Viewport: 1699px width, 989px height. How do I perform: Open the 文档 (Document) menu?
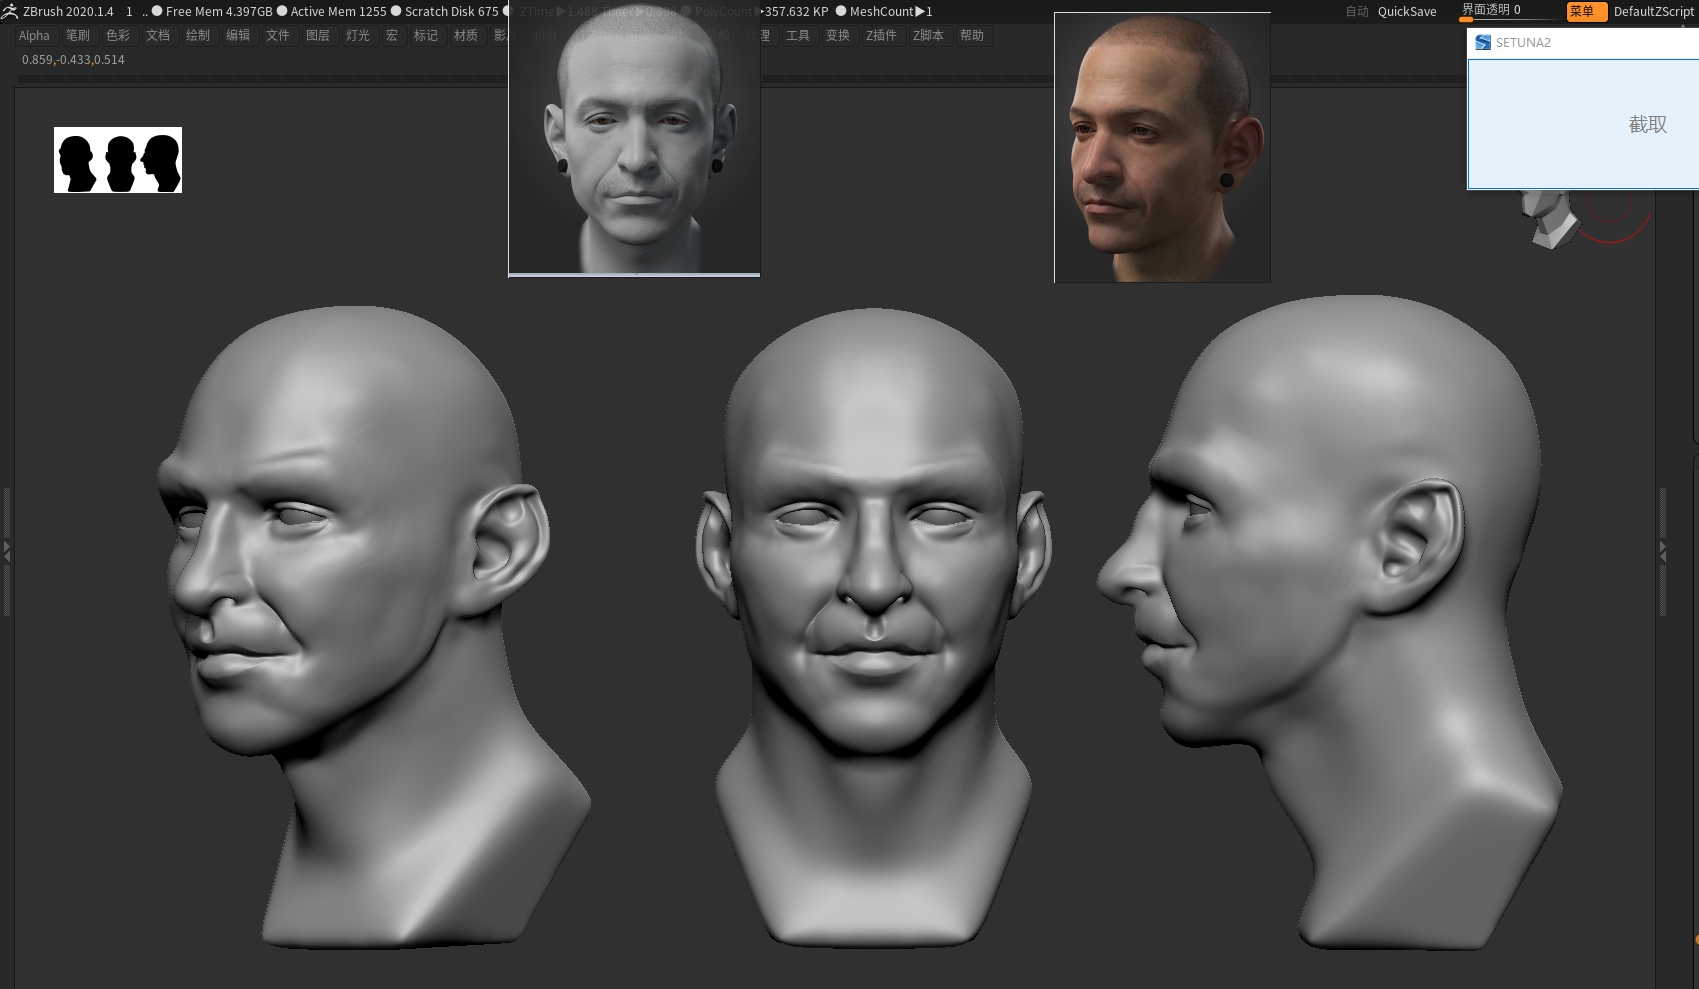tap(158, 36)
